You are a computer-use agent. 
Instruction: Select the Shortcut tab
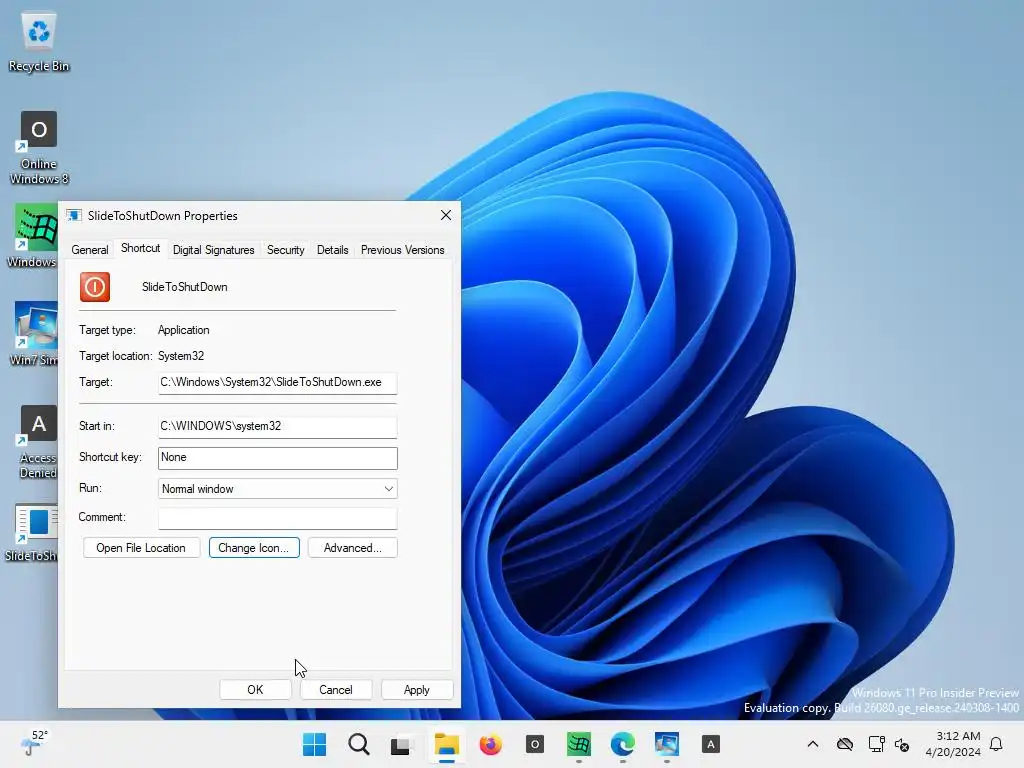coord(140,248)
